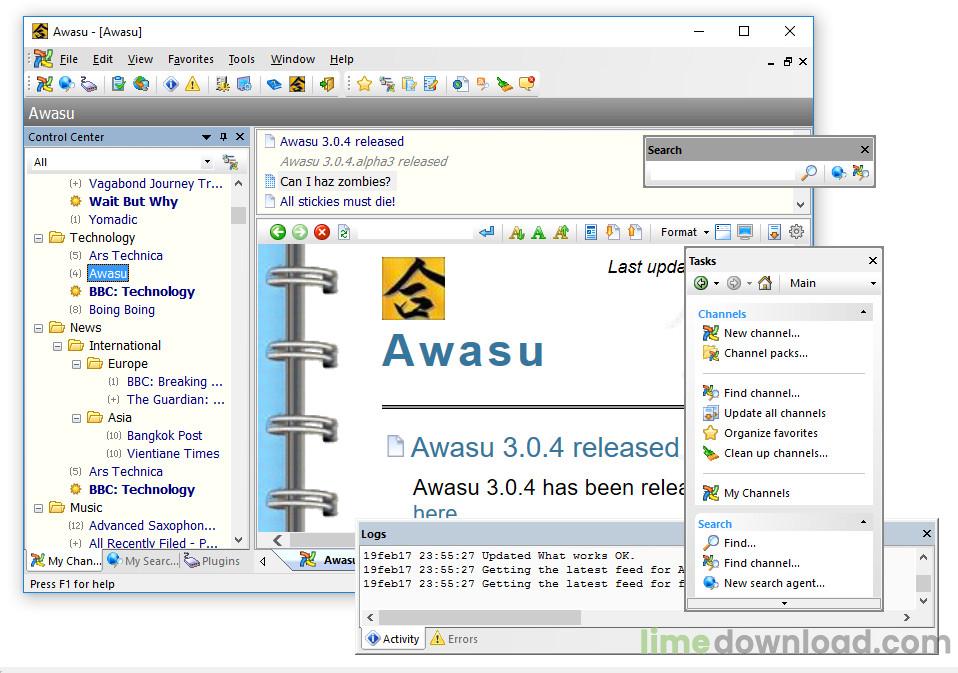Click the exit door icon in main toolbar
Screen dimensions: 958x673
click(327, 84)
